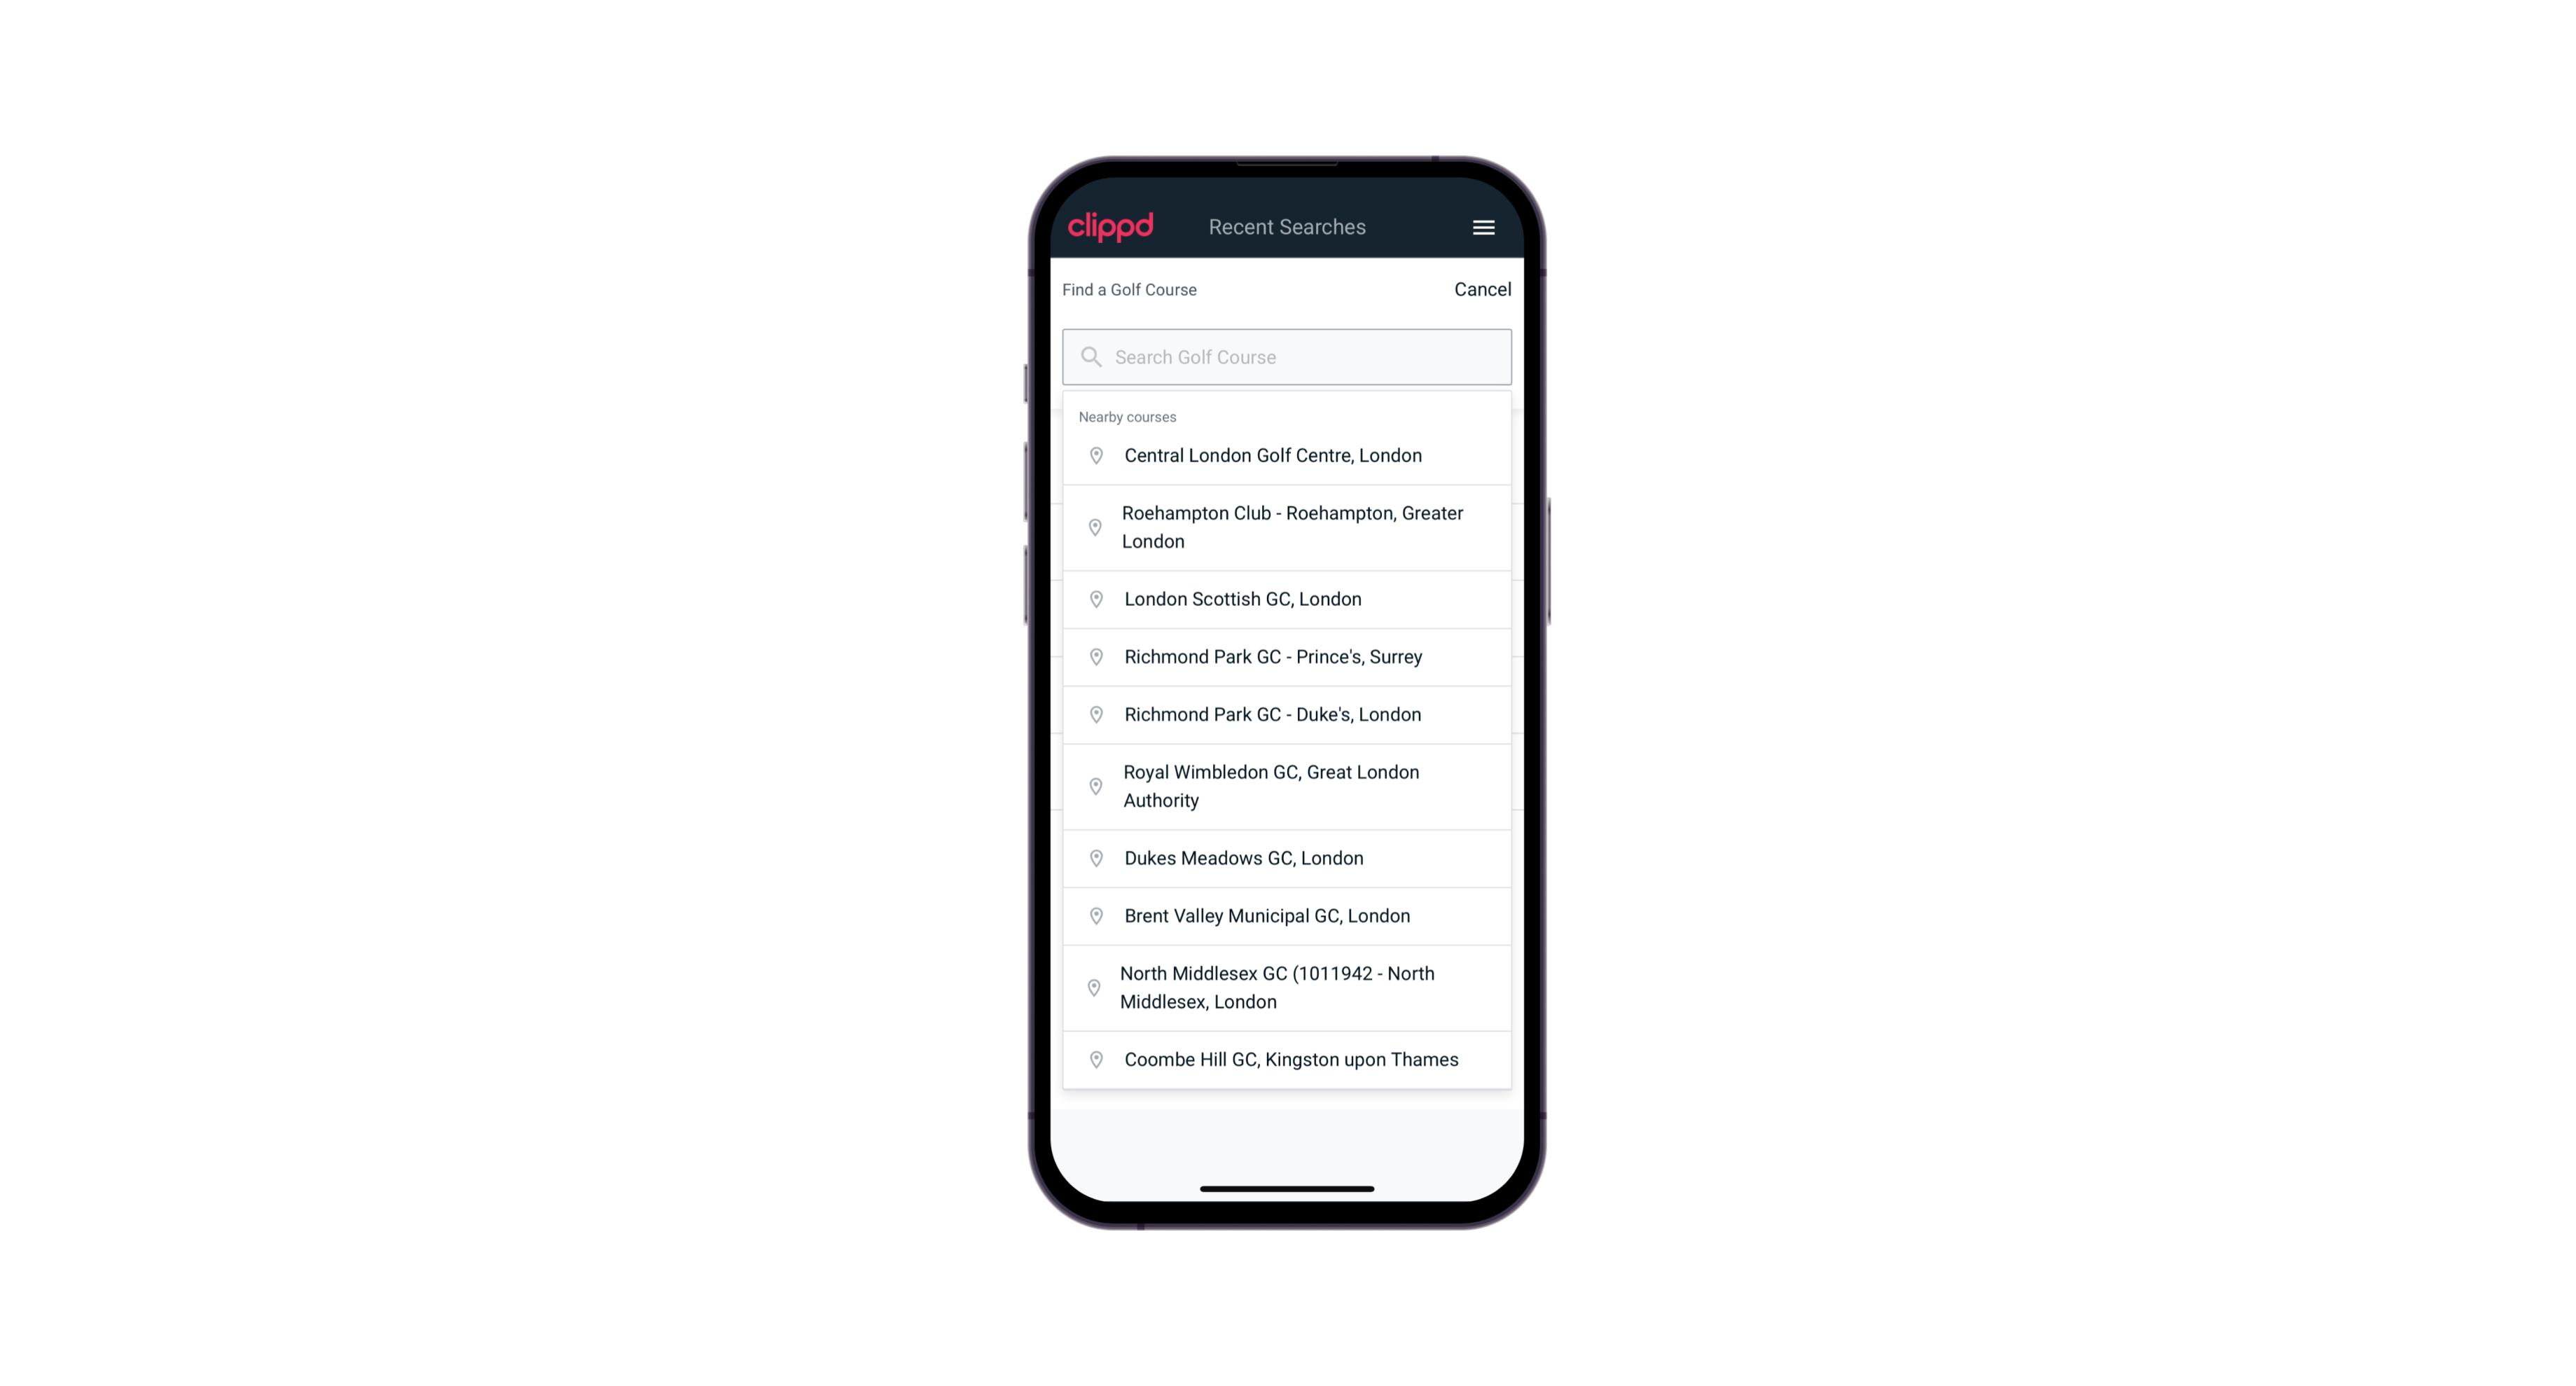The image size is (2576, 1386).
Task: Click the Clippd logo icon
Action: tap(1111, 227)
